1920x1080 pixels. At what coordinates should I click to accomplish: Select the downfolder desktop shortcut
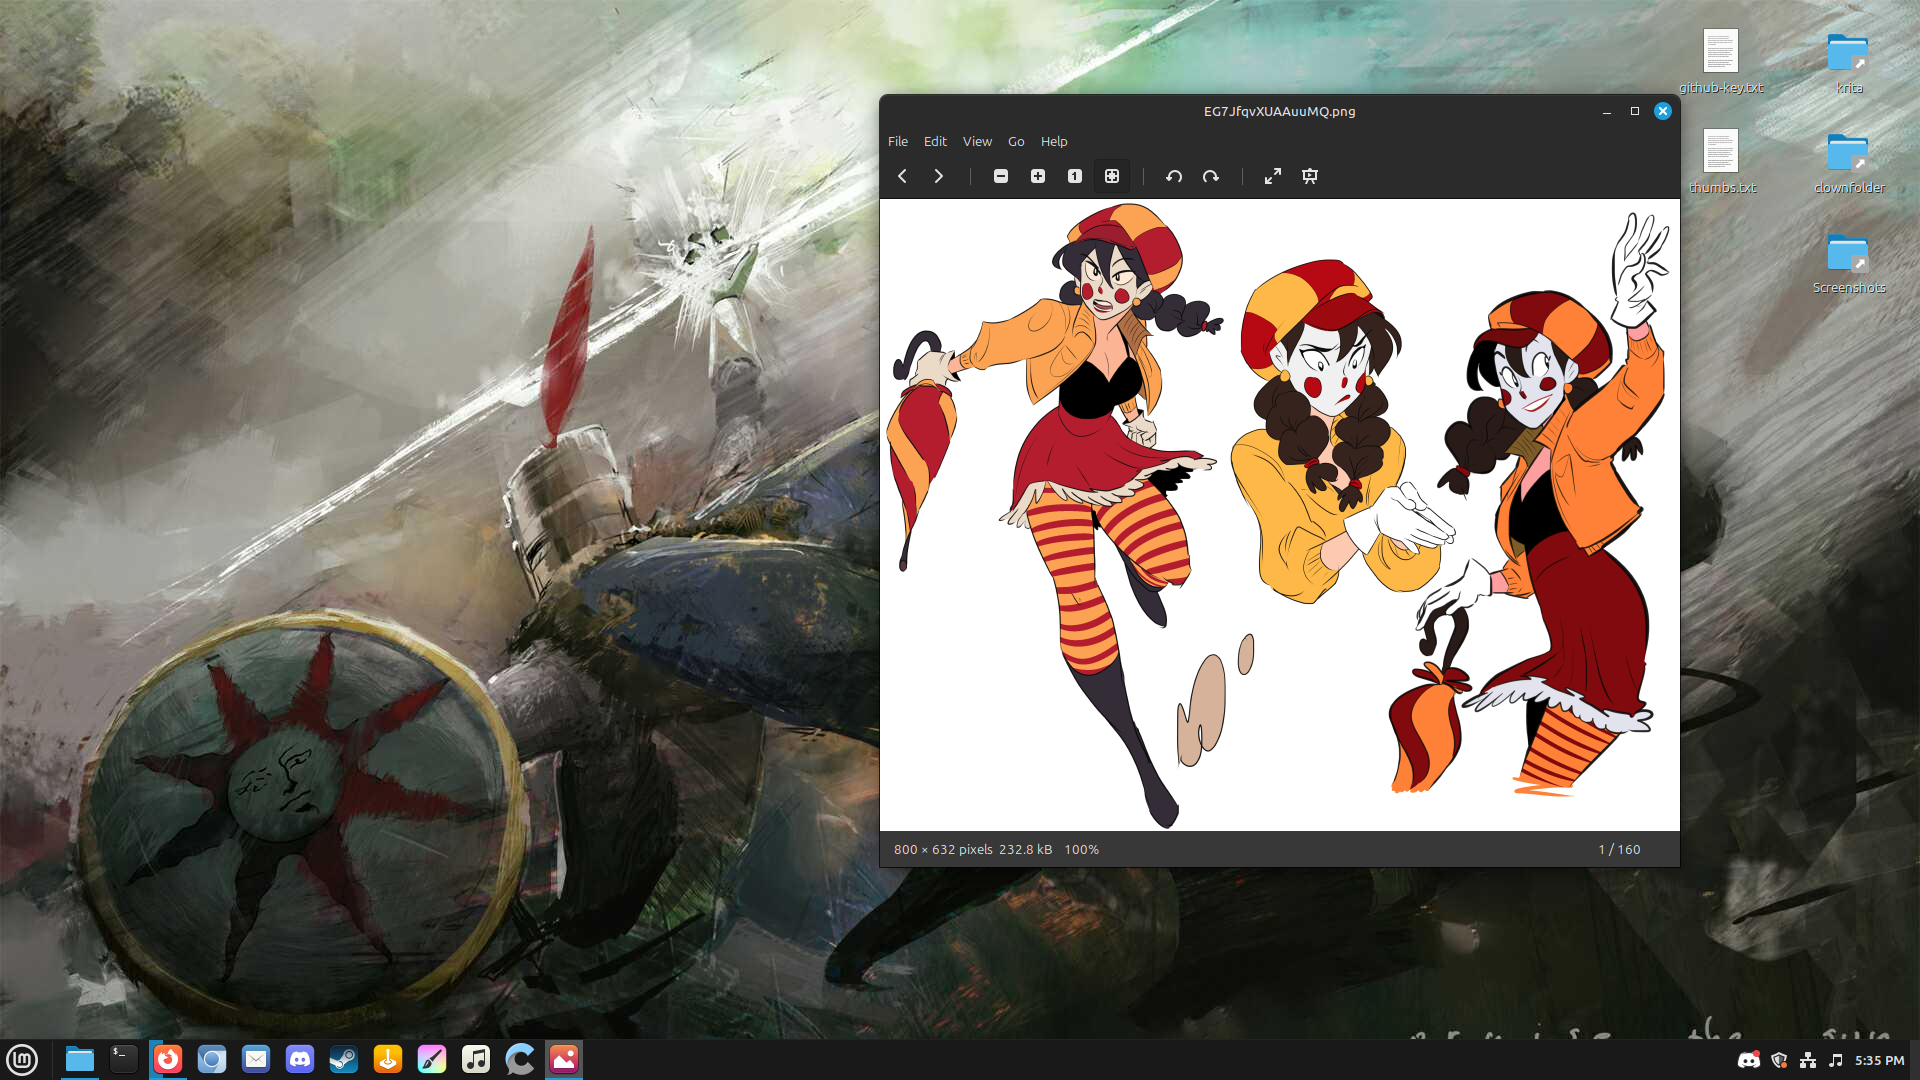1849,162
